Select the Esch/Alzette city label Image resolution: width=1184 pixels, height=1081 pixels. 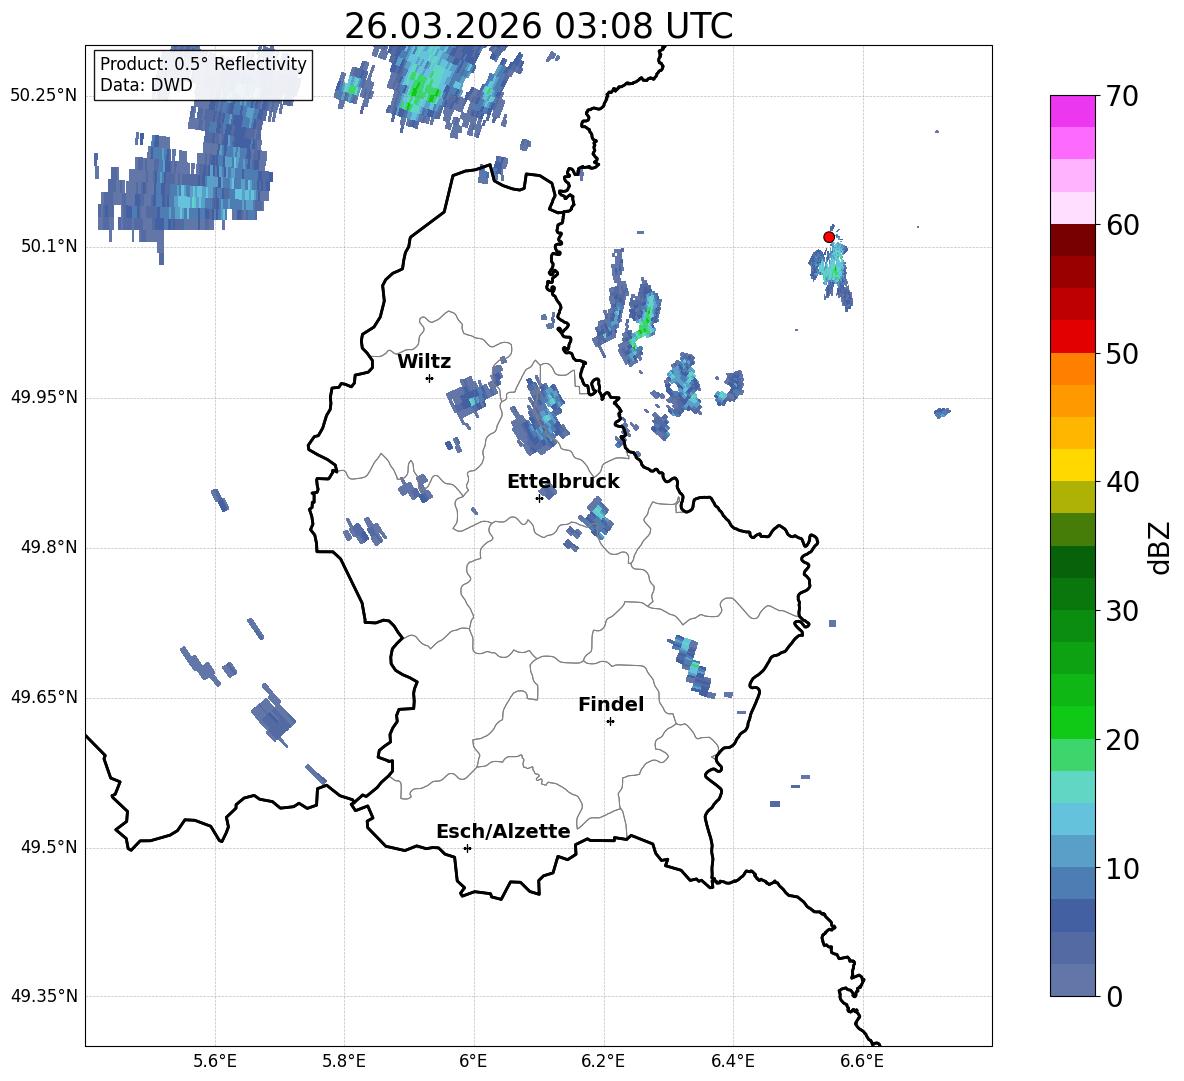(503, 831)
